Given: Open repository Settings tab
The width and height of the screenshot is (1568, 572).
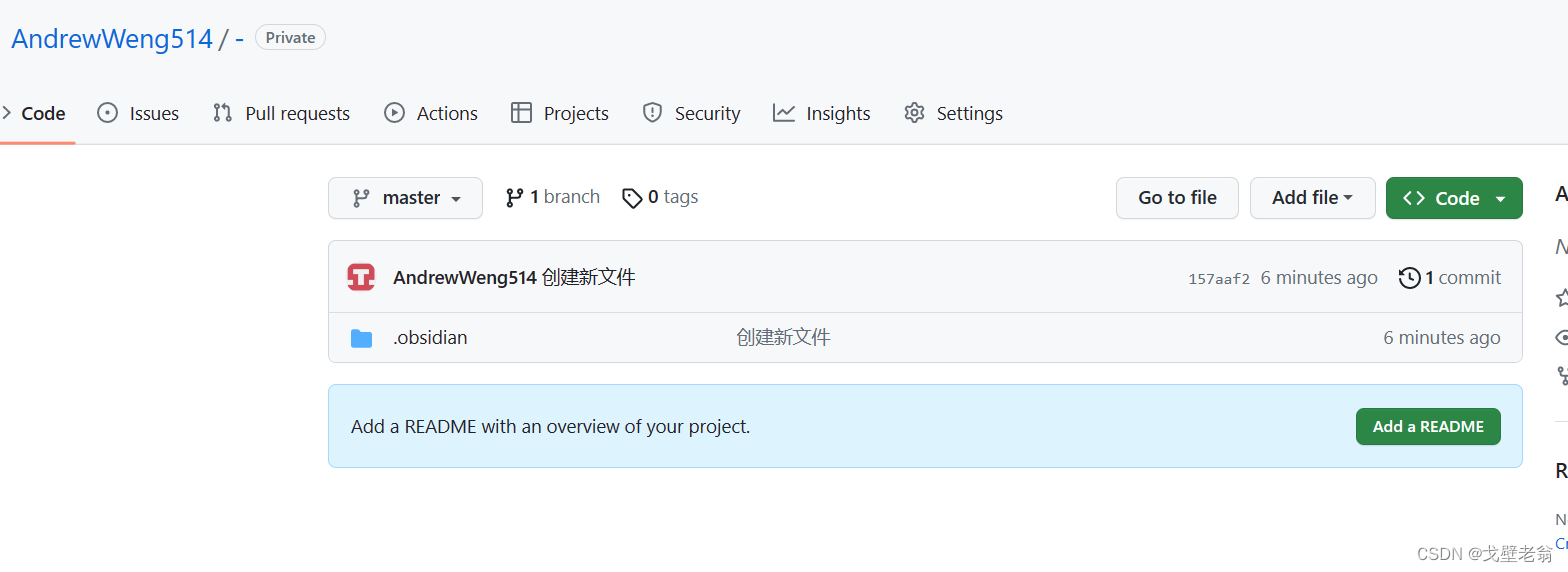Looking at the screenshot, I should 953,113.
